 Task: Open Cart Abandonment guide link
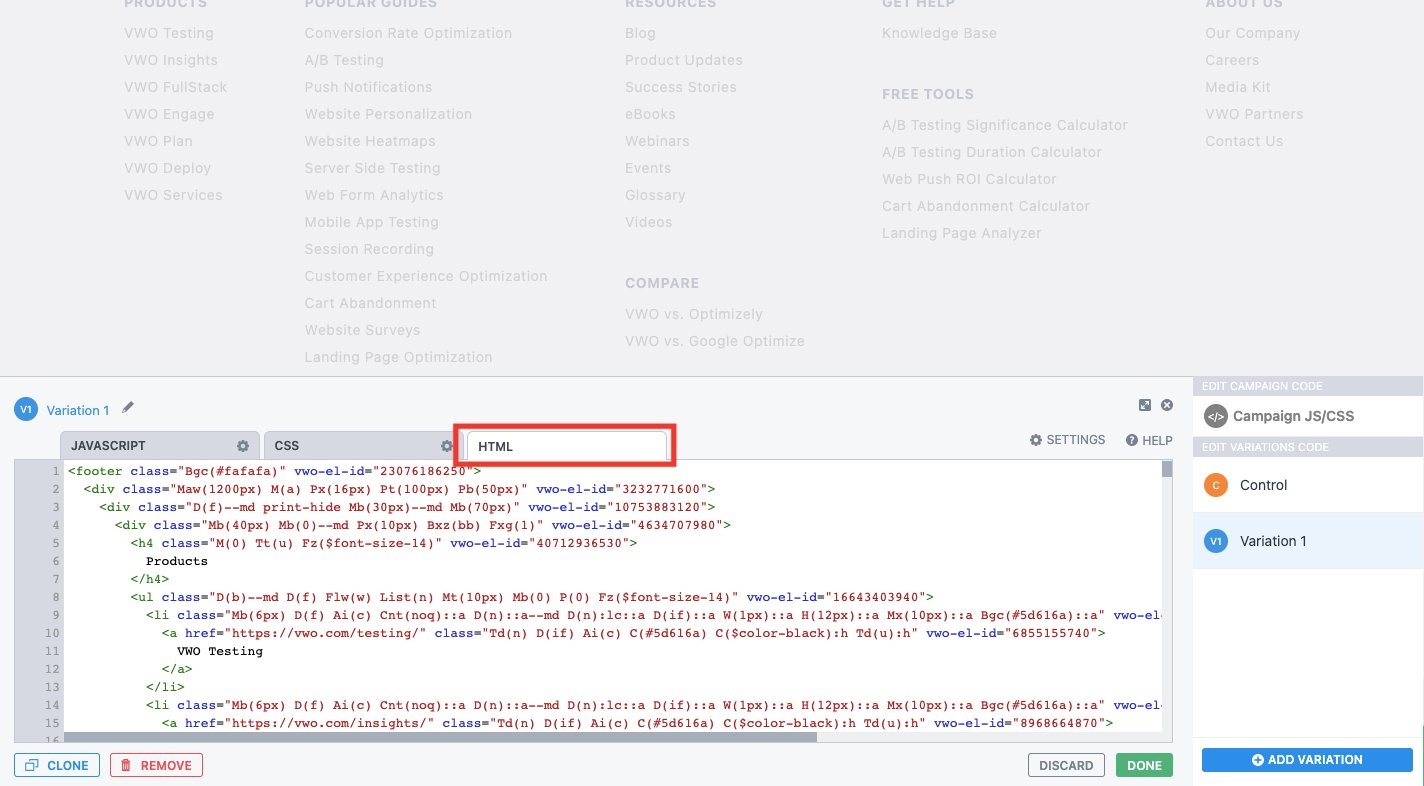(x=370, y=303)
